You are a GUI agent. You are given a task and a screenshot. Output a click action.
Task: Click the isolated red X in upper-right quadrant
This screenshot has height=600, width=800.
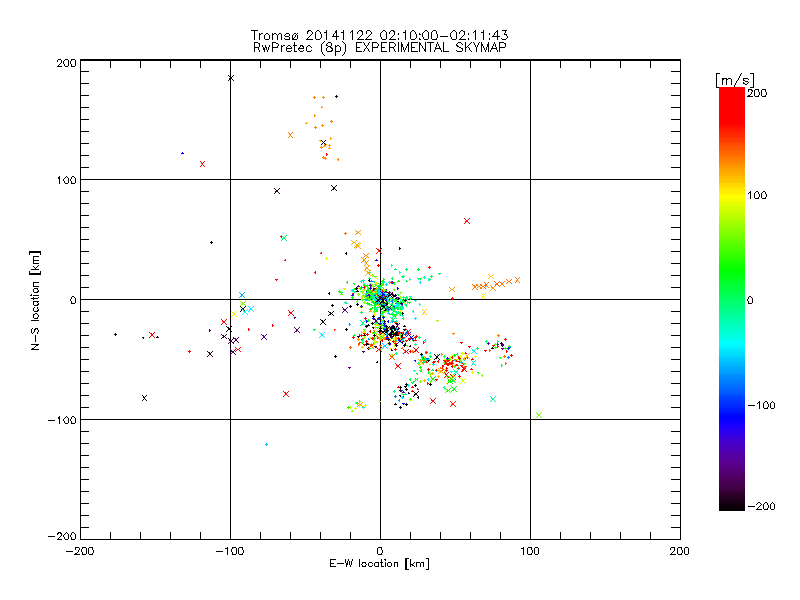pyautogui.click(x=467, y=221)
